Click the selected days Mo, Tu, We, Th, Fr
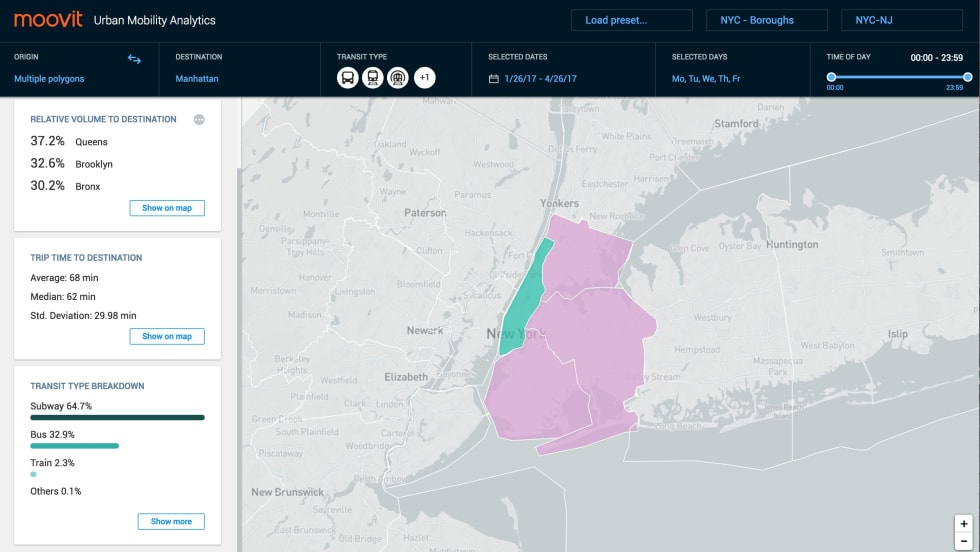Viewport: 980px width, 552px height. click(x=706, y=79)
